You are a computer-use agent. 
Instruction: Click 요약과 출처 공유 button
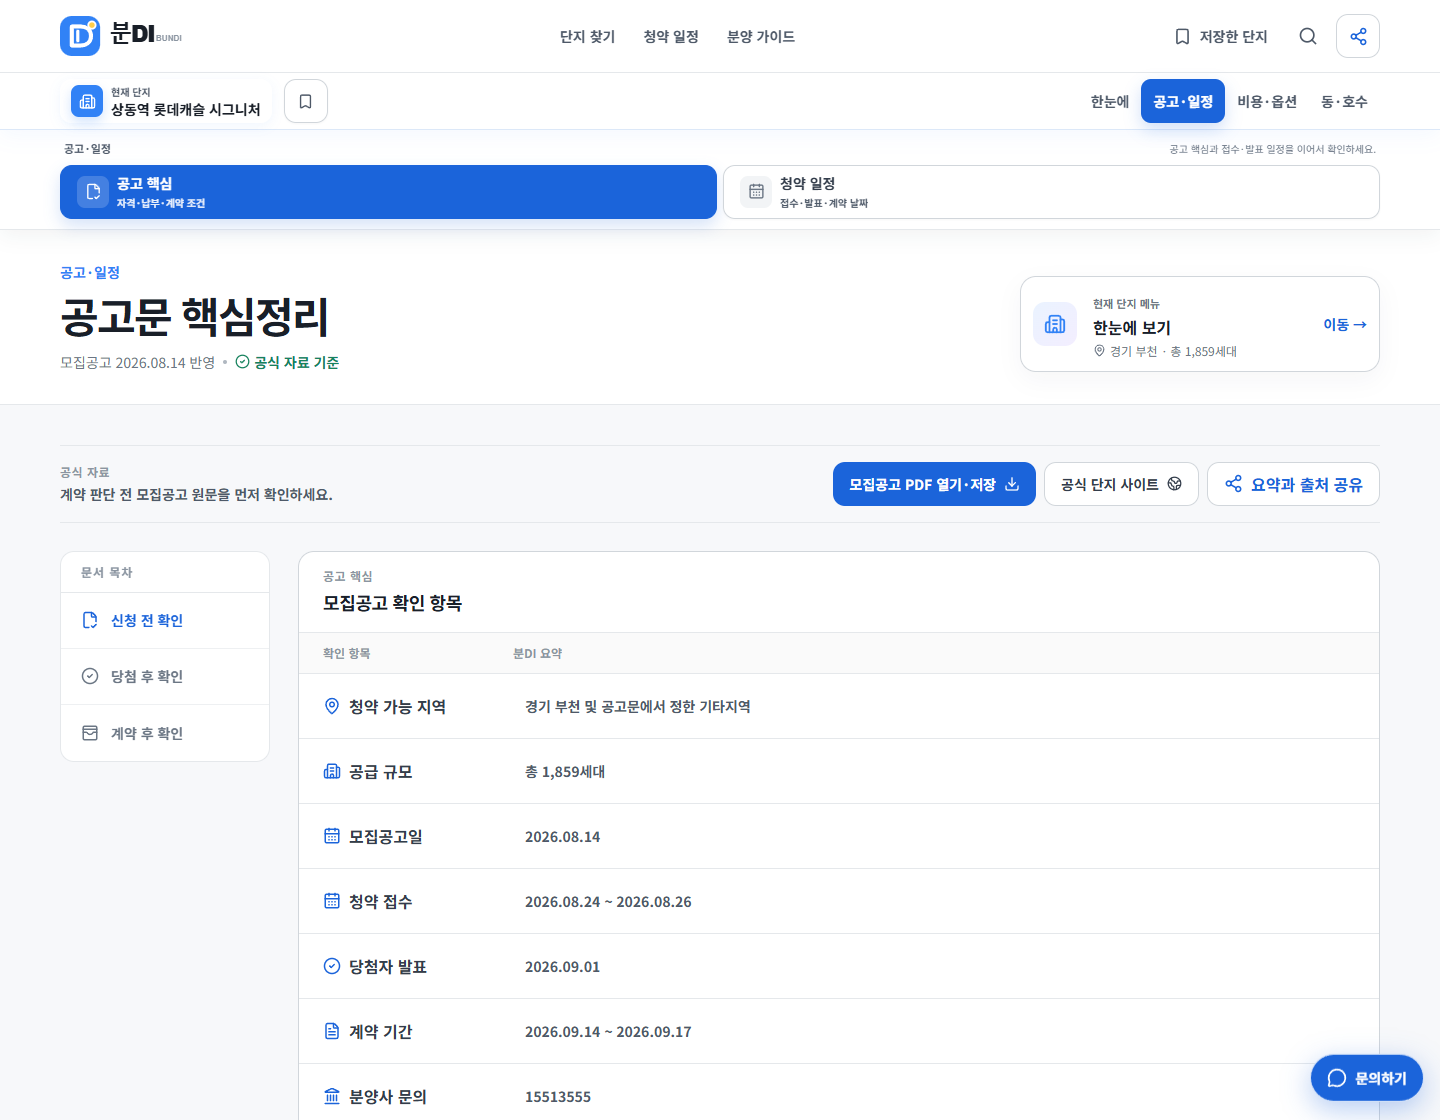pos(1293,484)
